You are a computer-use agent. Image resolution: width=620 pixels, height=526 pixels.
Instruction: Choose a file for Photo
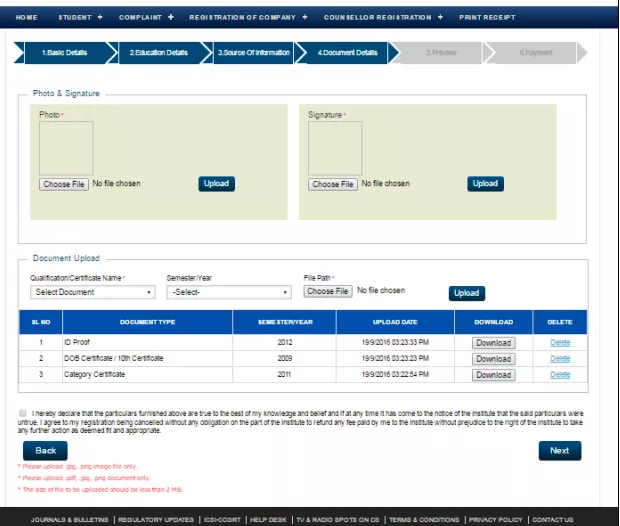tap(64, 184)
